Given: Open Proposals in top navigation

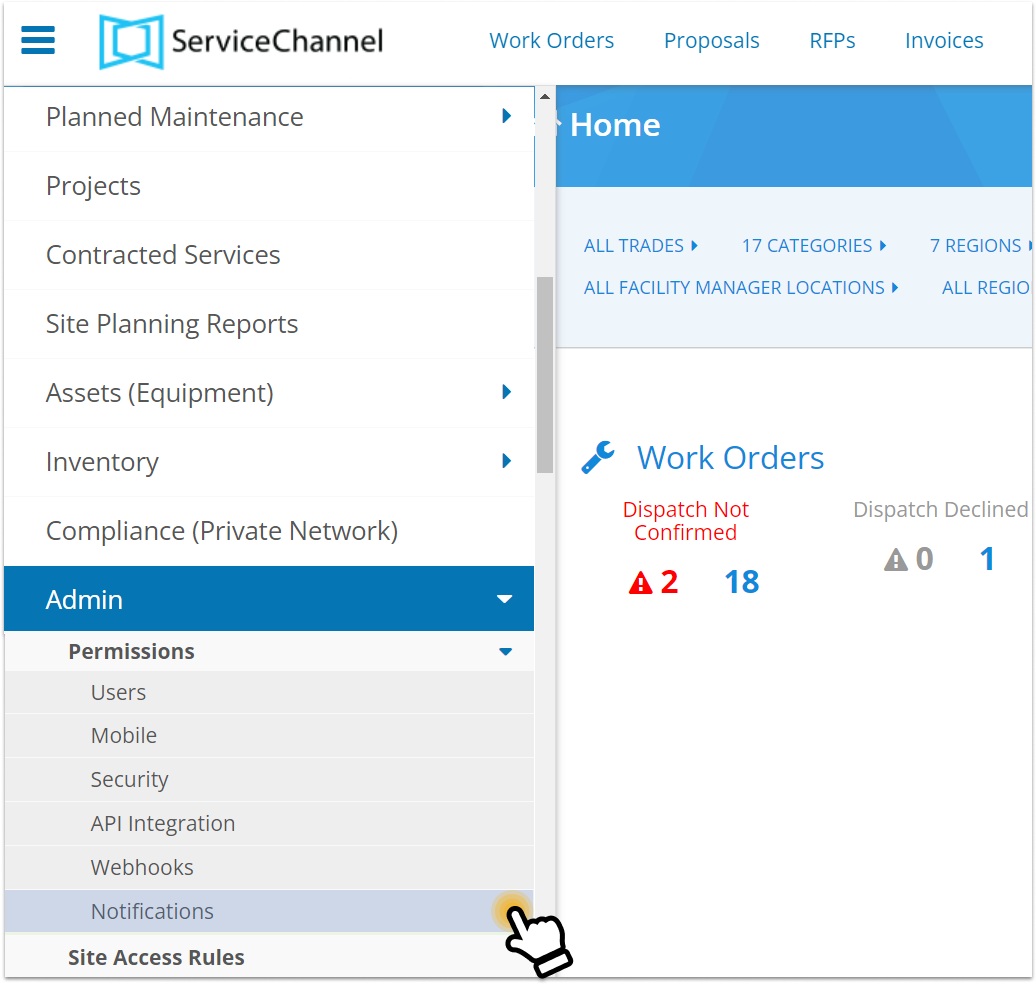Looking at the screenshot, I should [712, 40].
